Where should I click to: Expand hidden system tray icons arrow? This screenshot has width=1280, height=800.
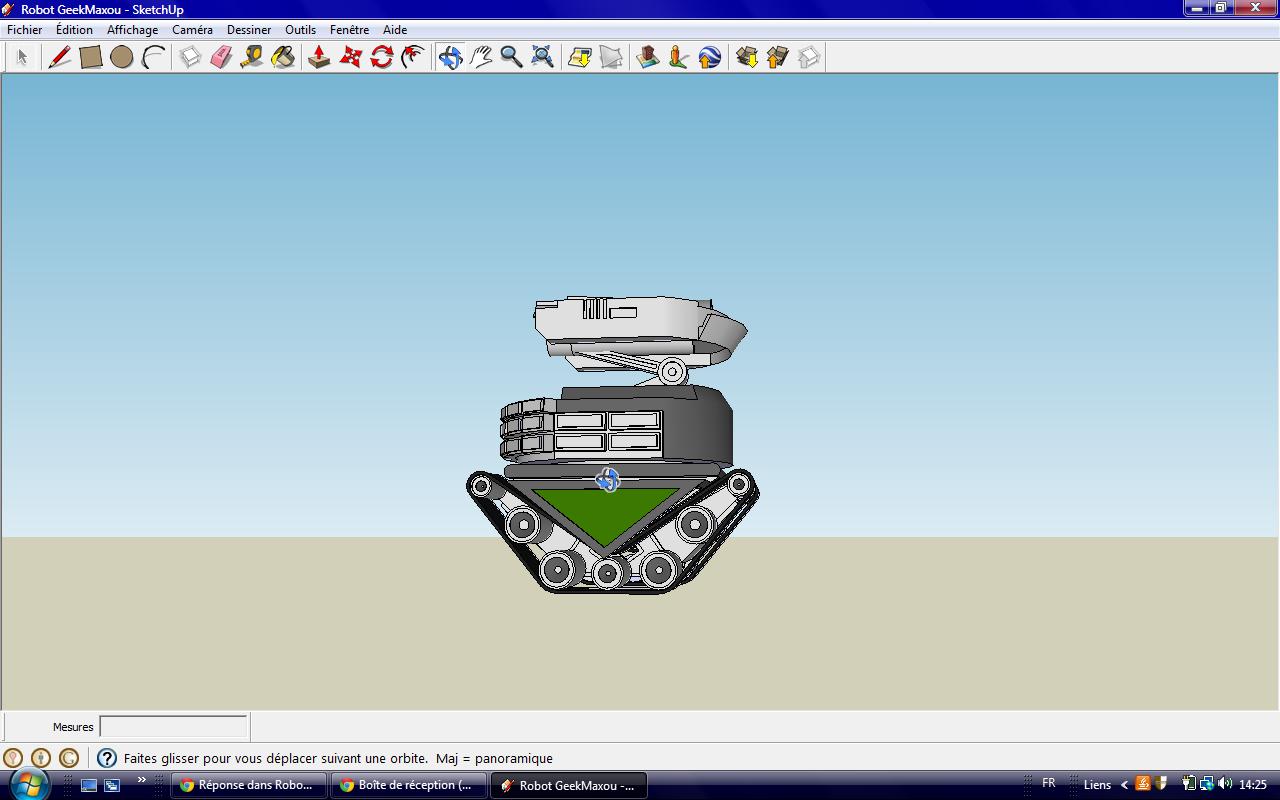1124,785
